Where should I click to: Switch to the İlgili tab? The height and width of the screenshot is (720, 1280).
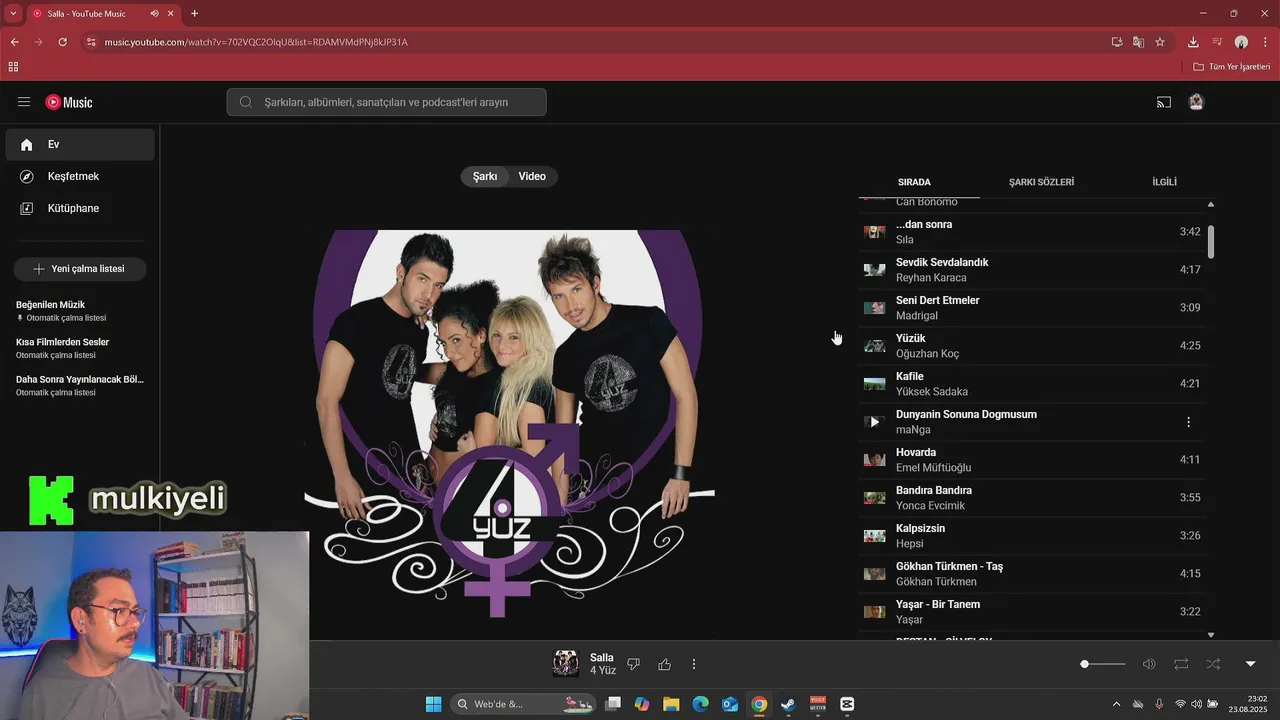pos(1164,182)
